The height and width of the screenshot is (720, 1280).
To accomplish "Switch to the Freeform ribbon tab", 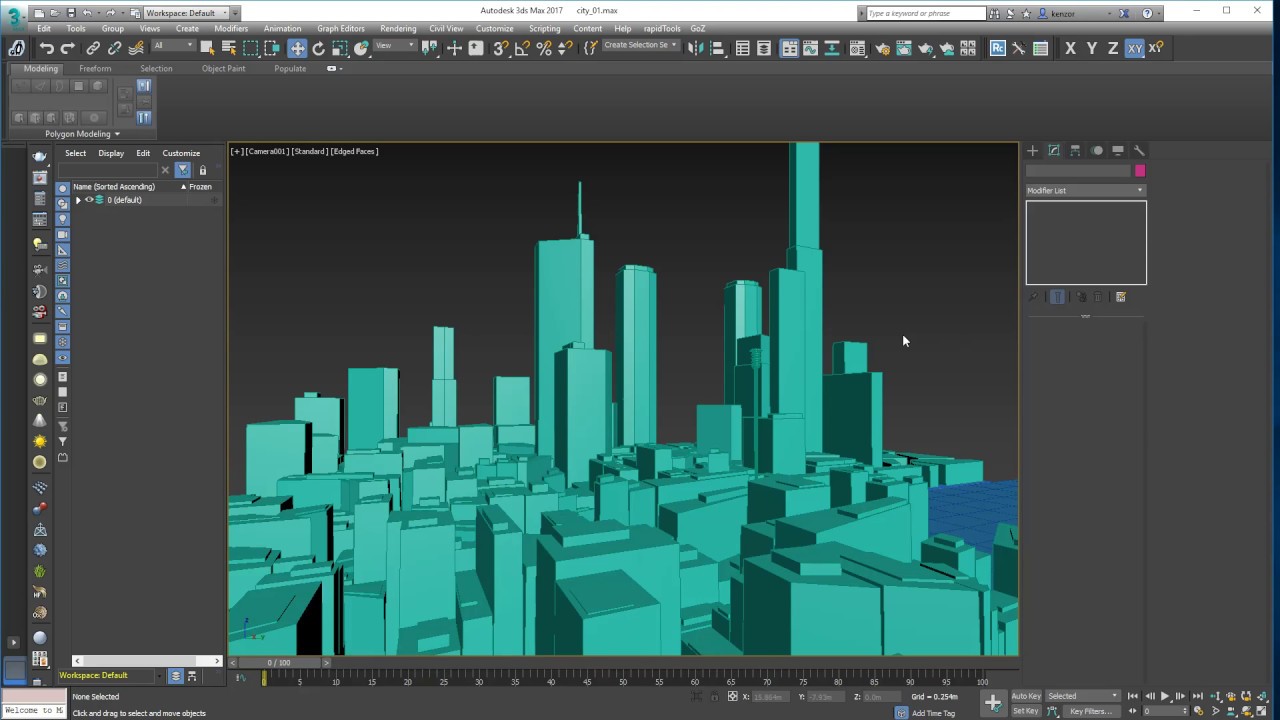I will (95, 69).
